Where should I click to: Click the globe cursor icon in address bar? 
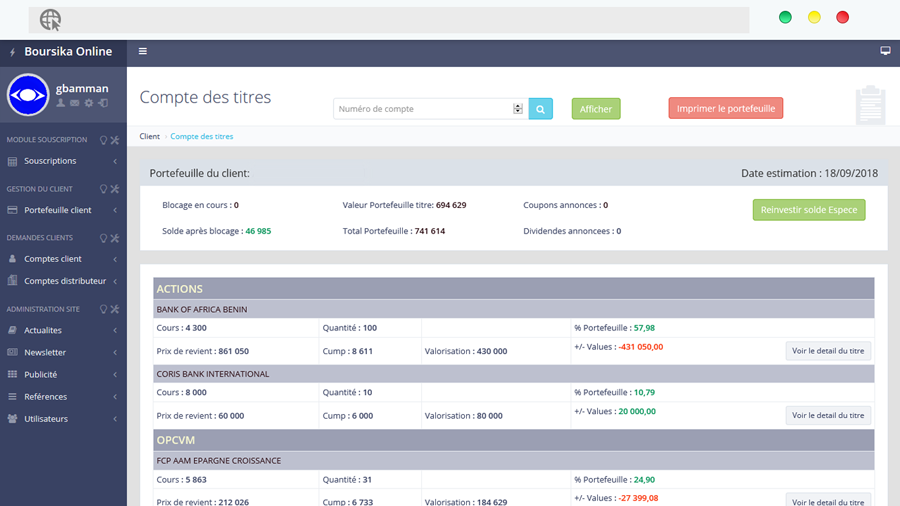(x=51, y=20)
